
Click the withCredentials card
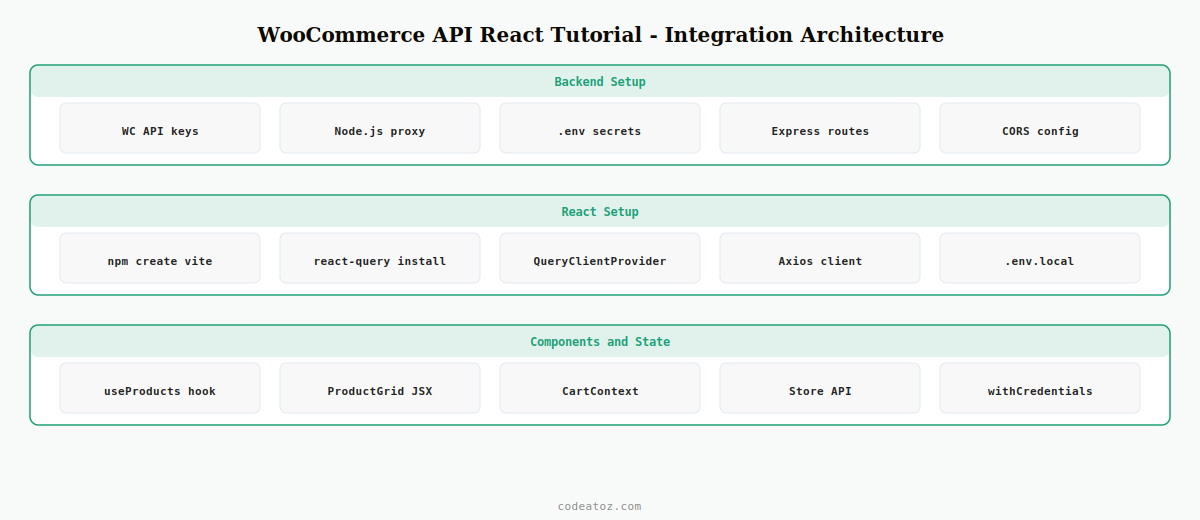(x=1040, y=388)
